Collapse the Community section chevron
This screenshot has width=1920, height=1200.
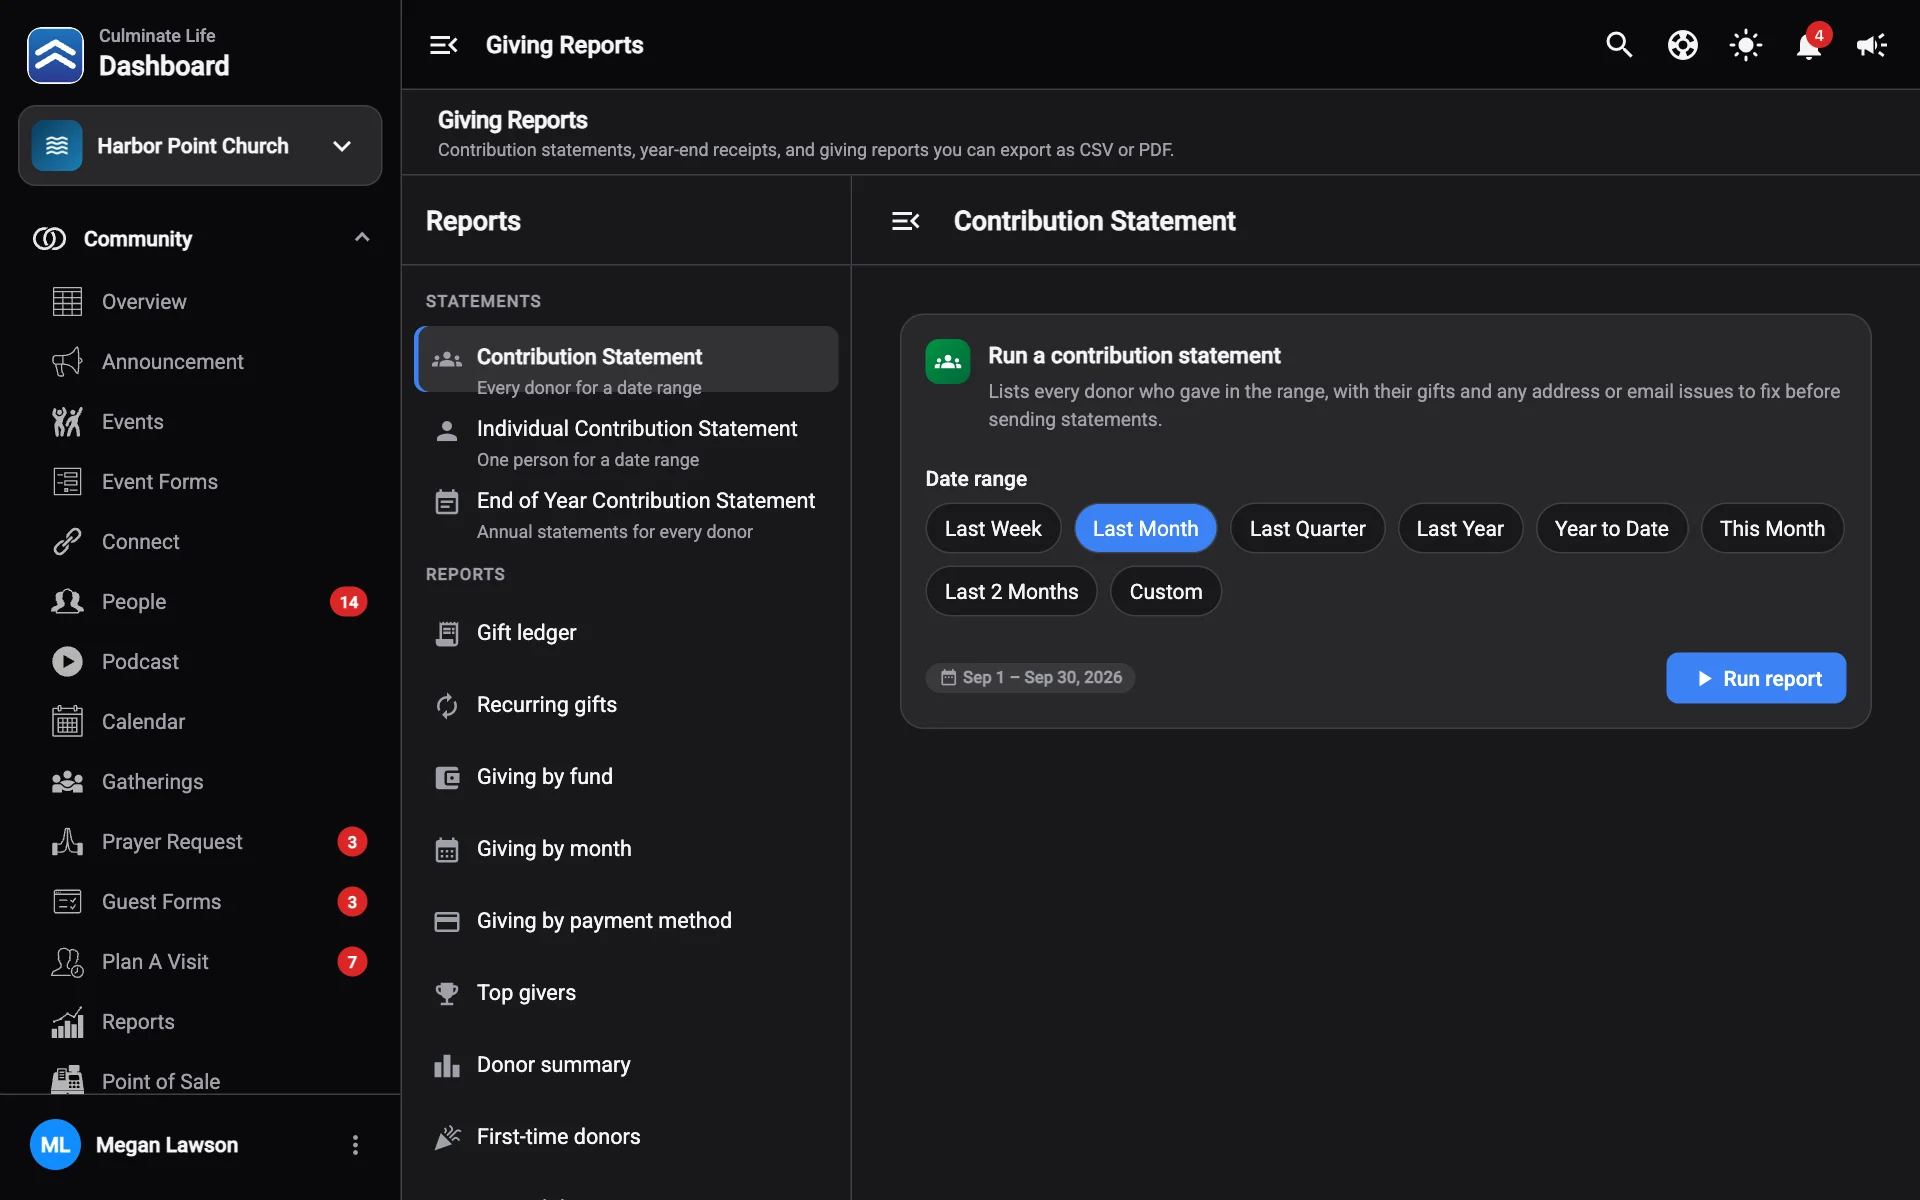pyautogui.click(x=362, y=238)
